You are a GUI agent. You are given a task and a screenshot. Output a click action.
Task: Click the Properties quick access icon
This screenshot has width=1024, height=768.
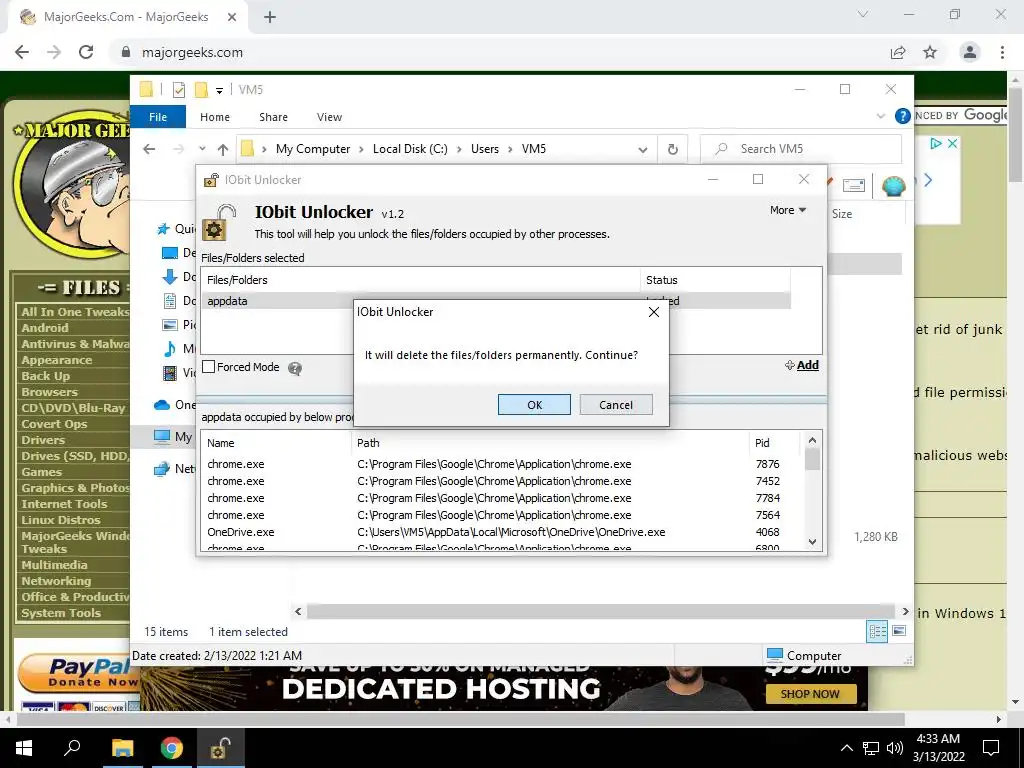click(x=178, y=90)
